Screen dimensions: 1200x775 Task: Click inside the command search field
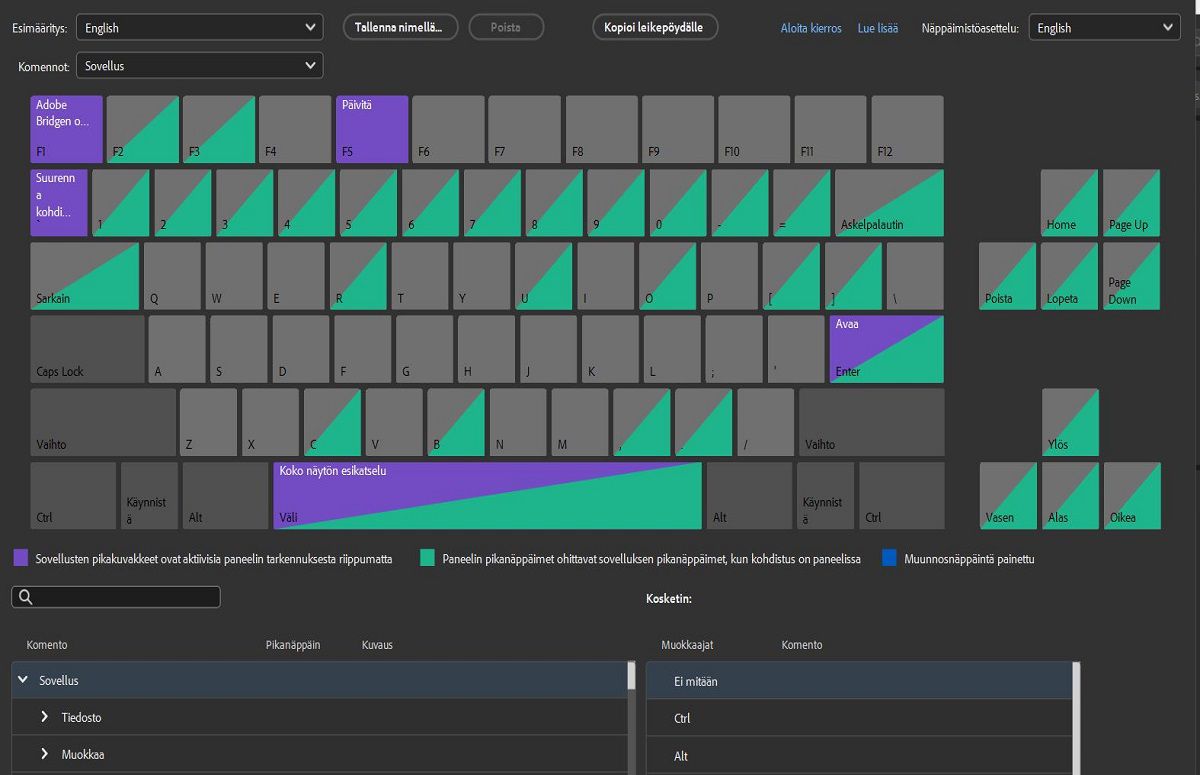pyautogui.click(x=116, y=597)
